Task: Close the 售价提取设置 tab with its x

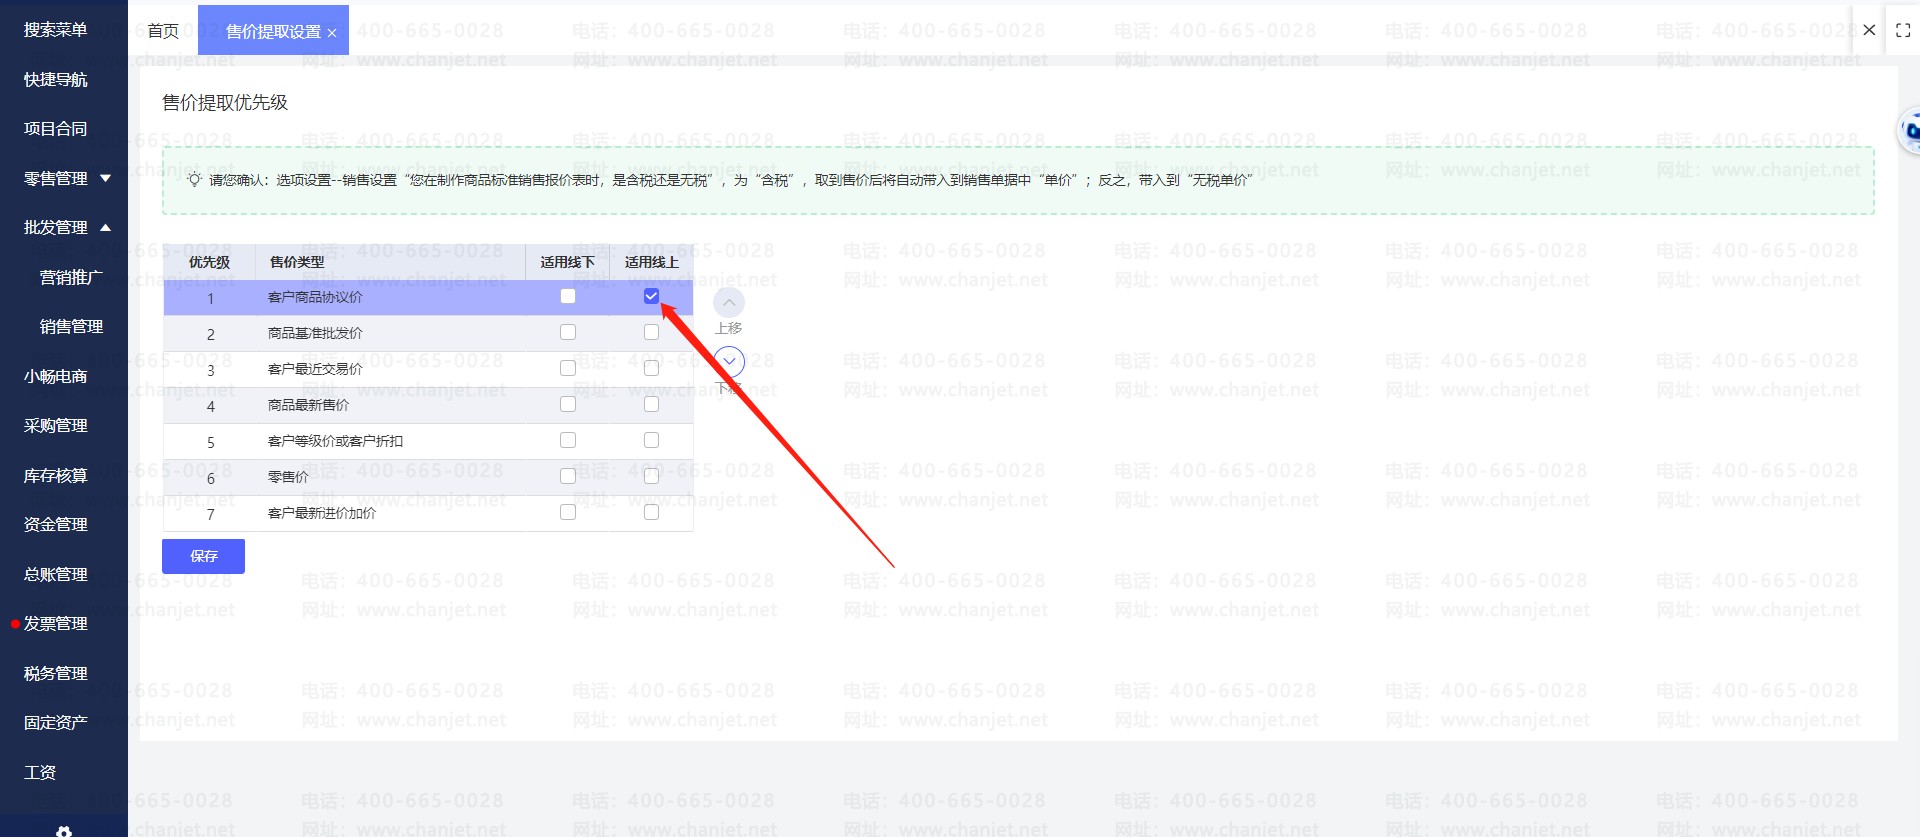Action: [332, 33]
